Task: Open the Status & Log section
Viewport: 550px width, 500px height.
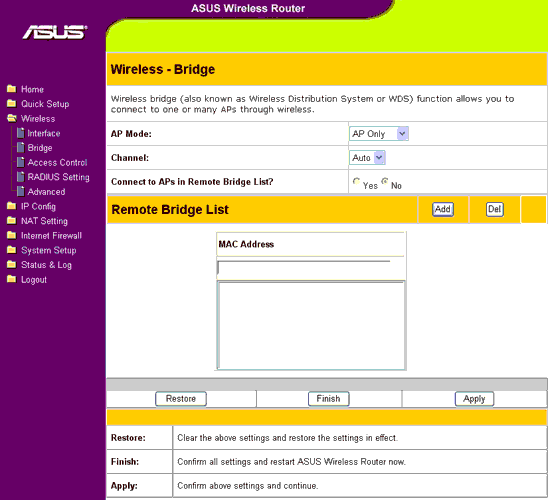Action: coord(46,265)
